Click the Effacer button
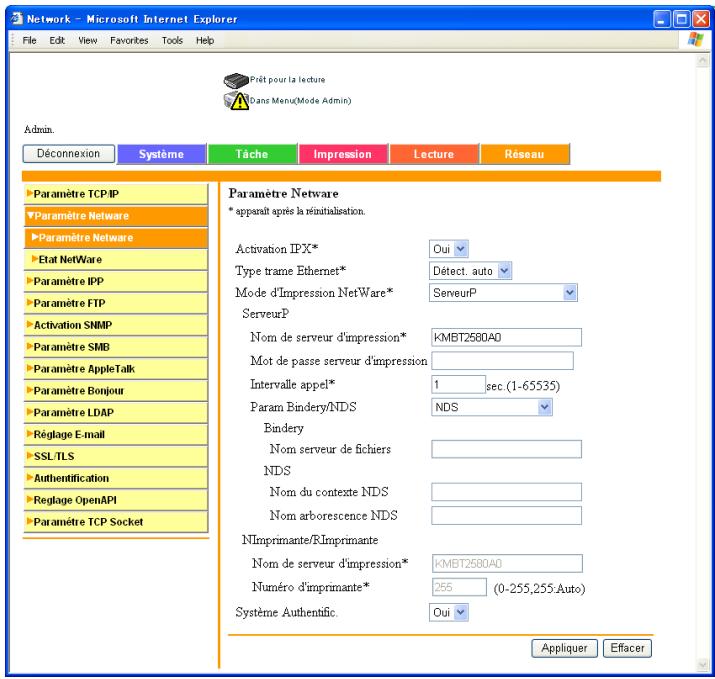 [x=627, y=648]
